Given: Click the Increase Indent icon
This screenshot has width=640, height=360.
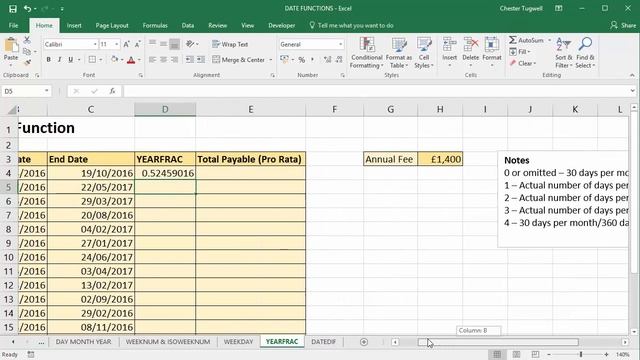Looking at the screenshot, I should 201,60.
